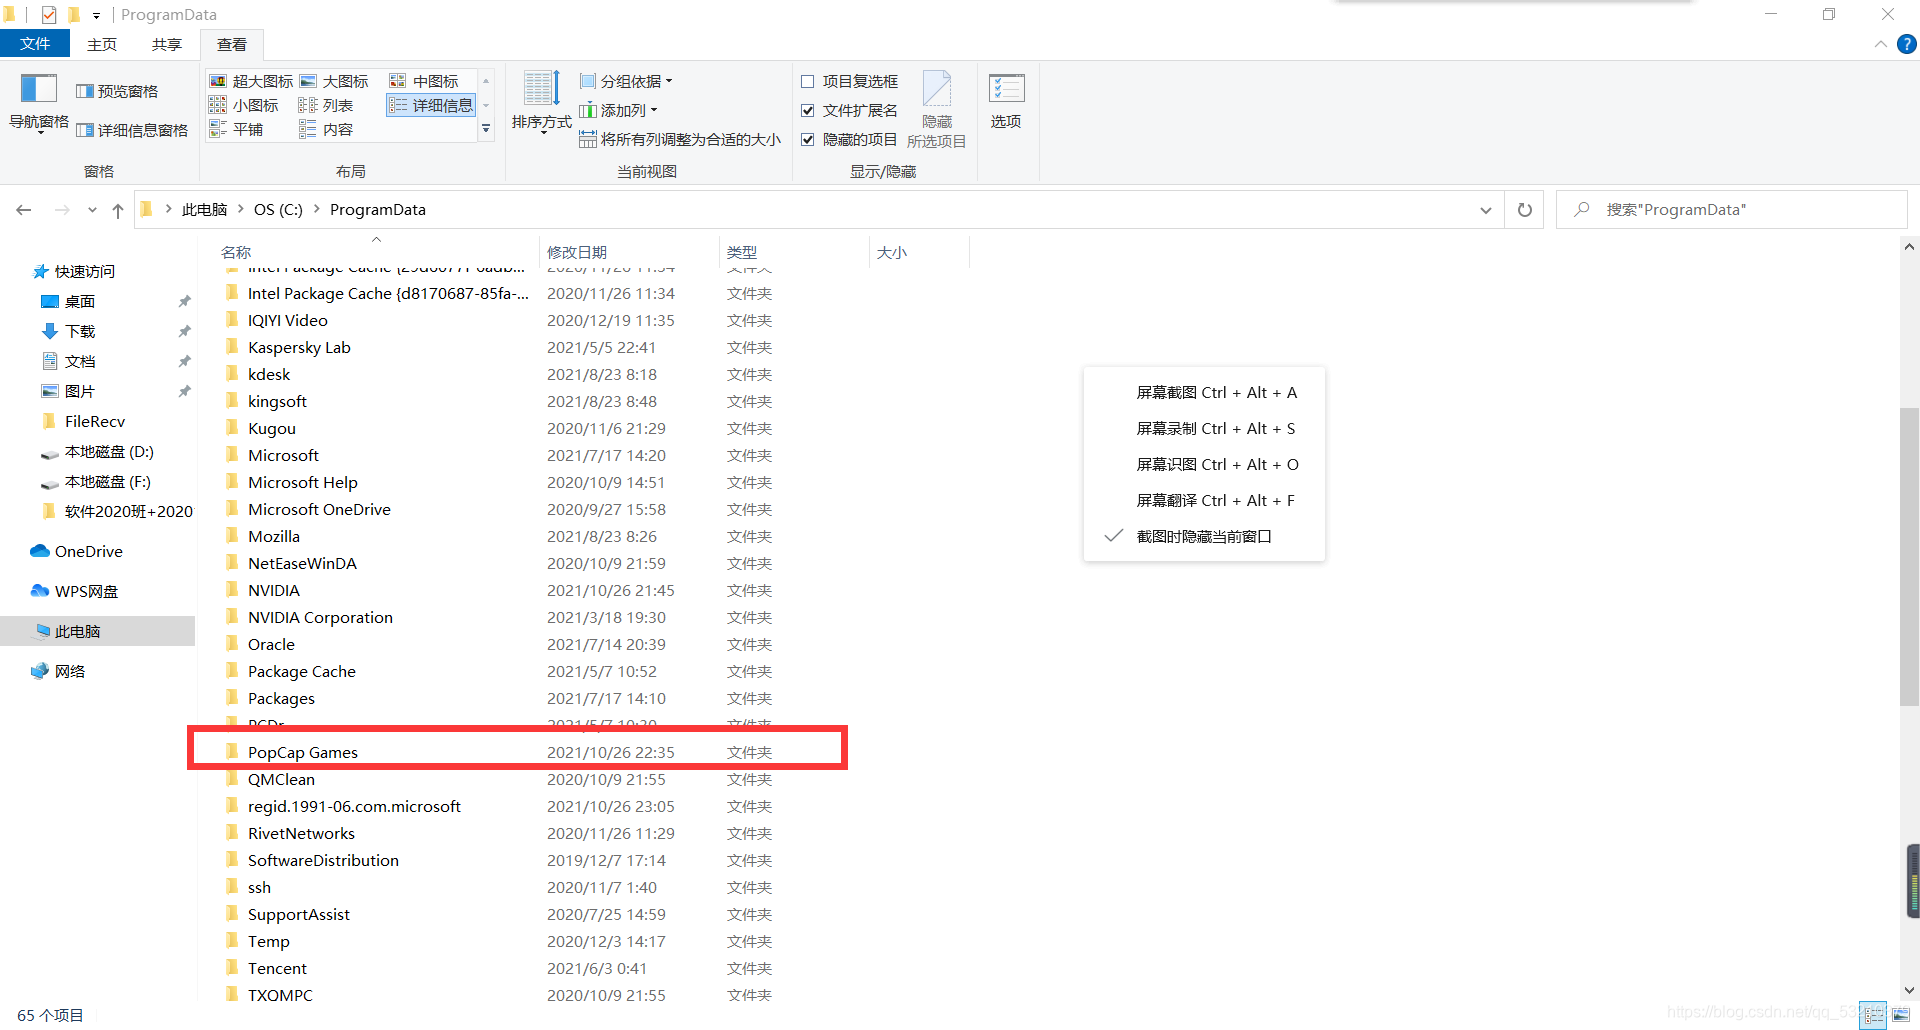
Task: Select Large icons (大图标) layout
Action: pos(334,81)
